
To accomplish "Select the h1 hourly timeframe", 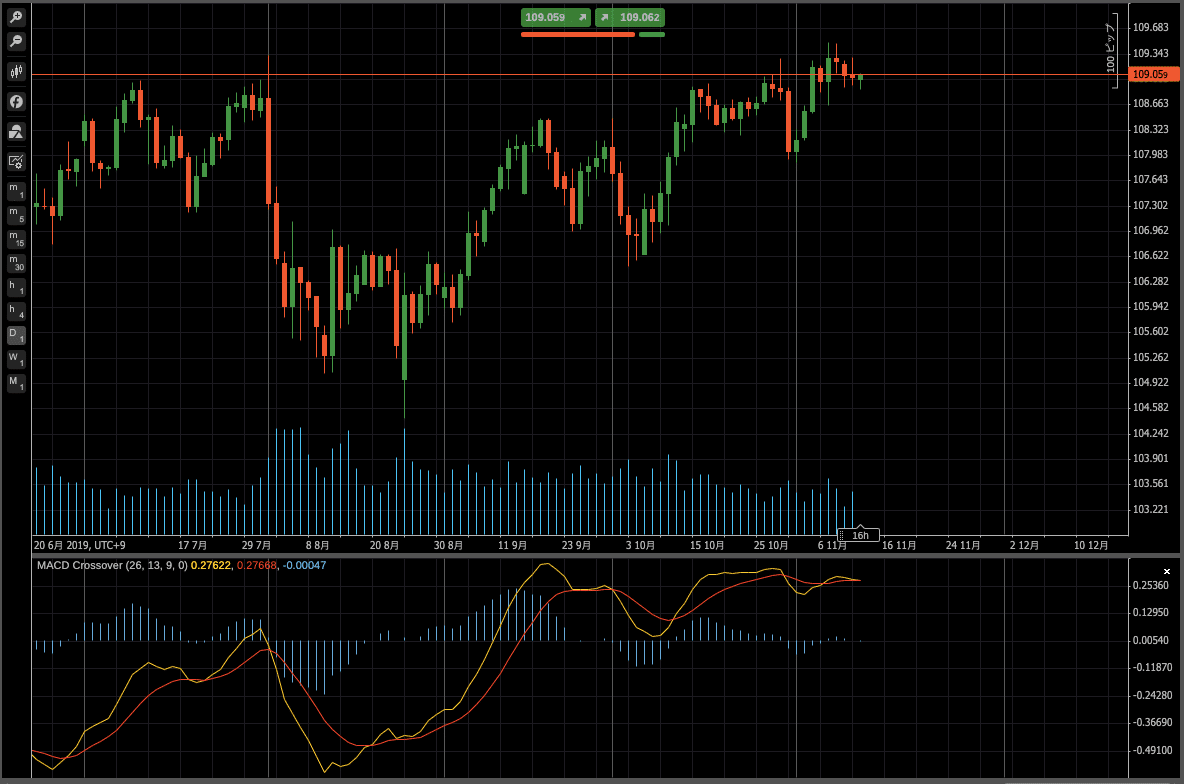I will [16, 288].
